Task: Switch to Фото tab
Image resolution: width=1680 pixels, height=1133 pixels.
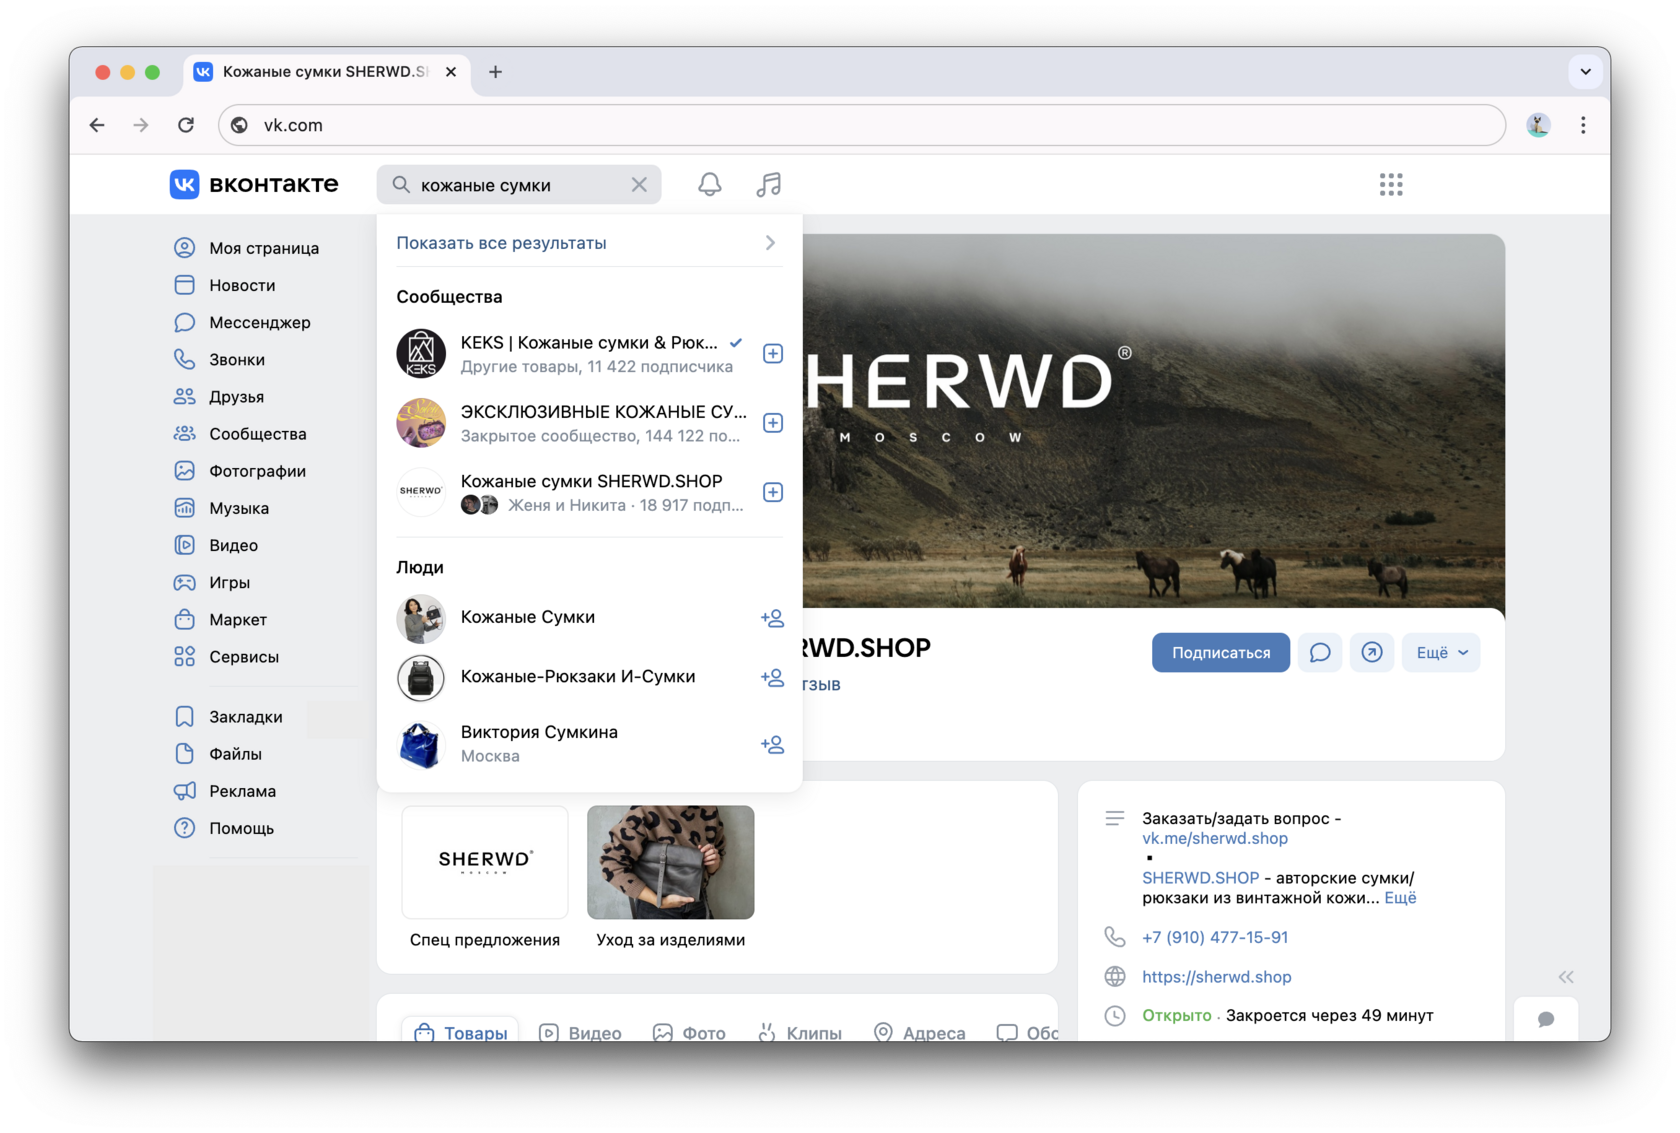Action: [x=689, y=1032]
